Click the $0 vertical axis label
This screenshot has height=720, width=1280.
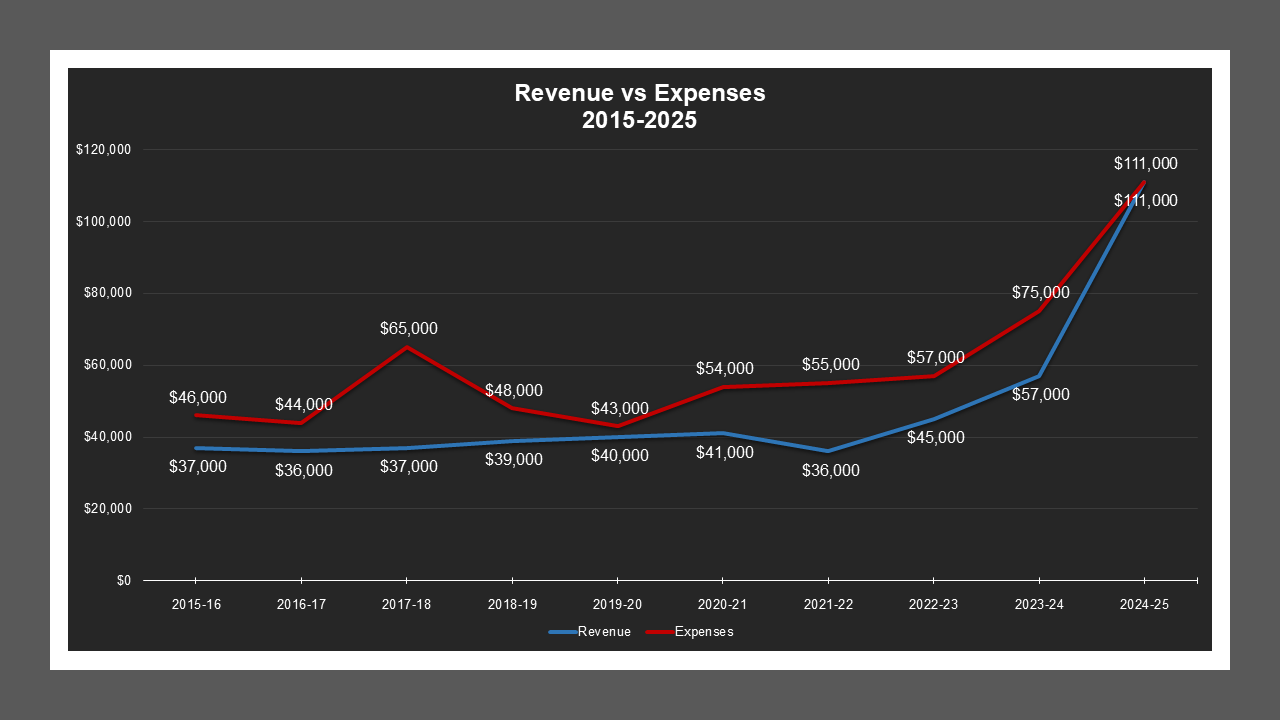[123, 581]
